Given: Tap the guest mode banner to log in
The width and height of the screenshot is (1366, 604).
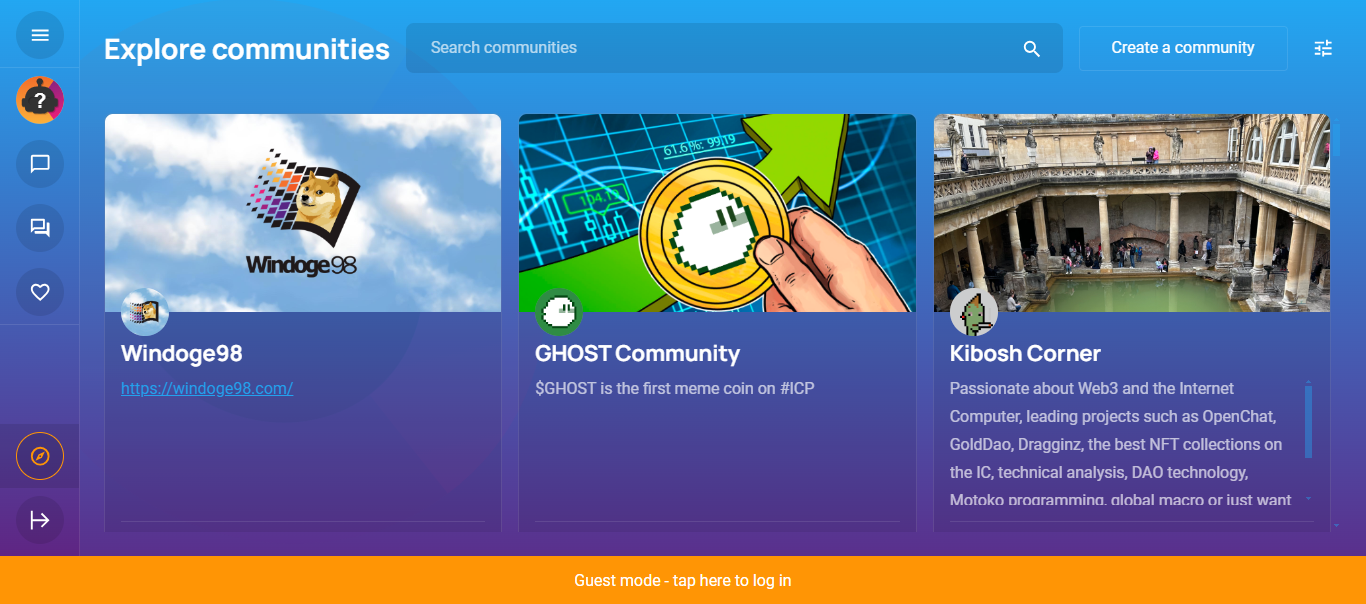Looking at the screenshot, I should (x=683, y=580).
